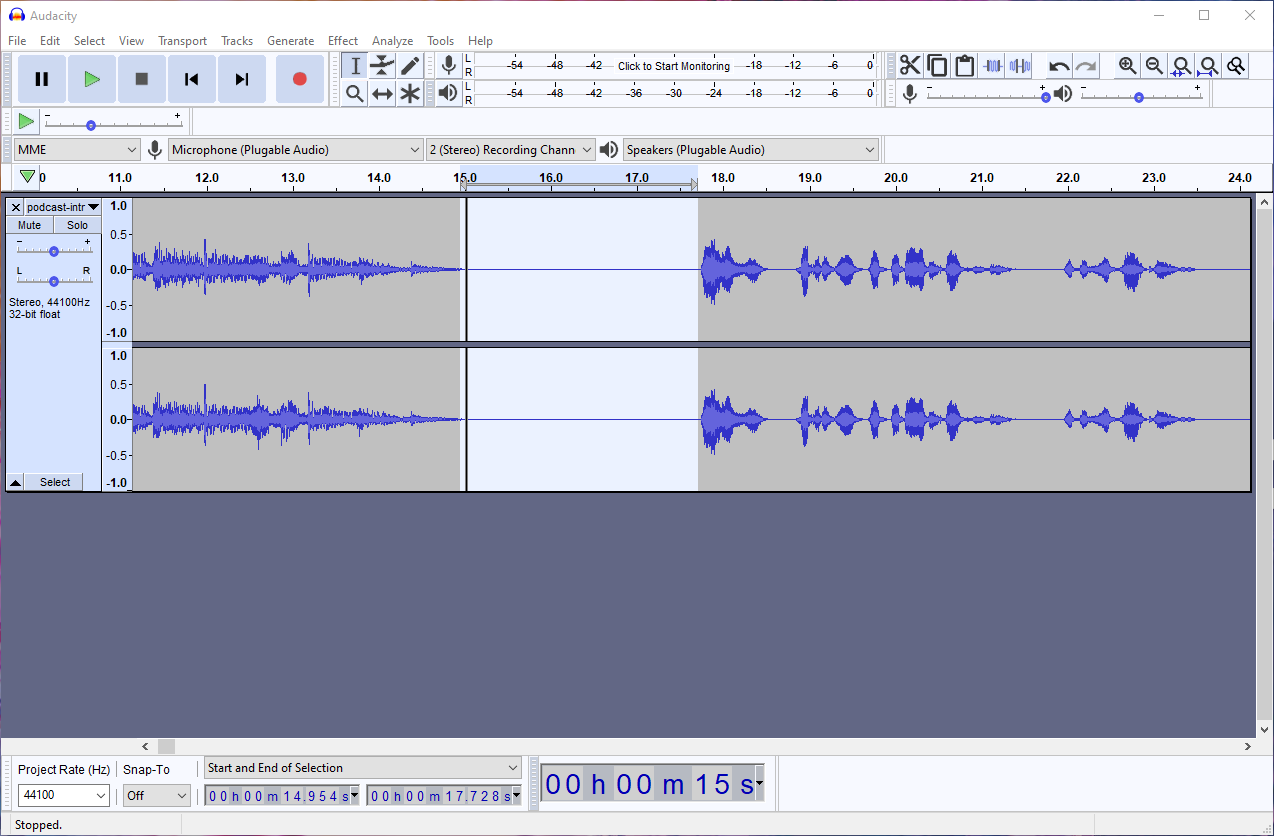1274x836 pixels.
Task: Skip to end of project
Action: pos(242,79)
